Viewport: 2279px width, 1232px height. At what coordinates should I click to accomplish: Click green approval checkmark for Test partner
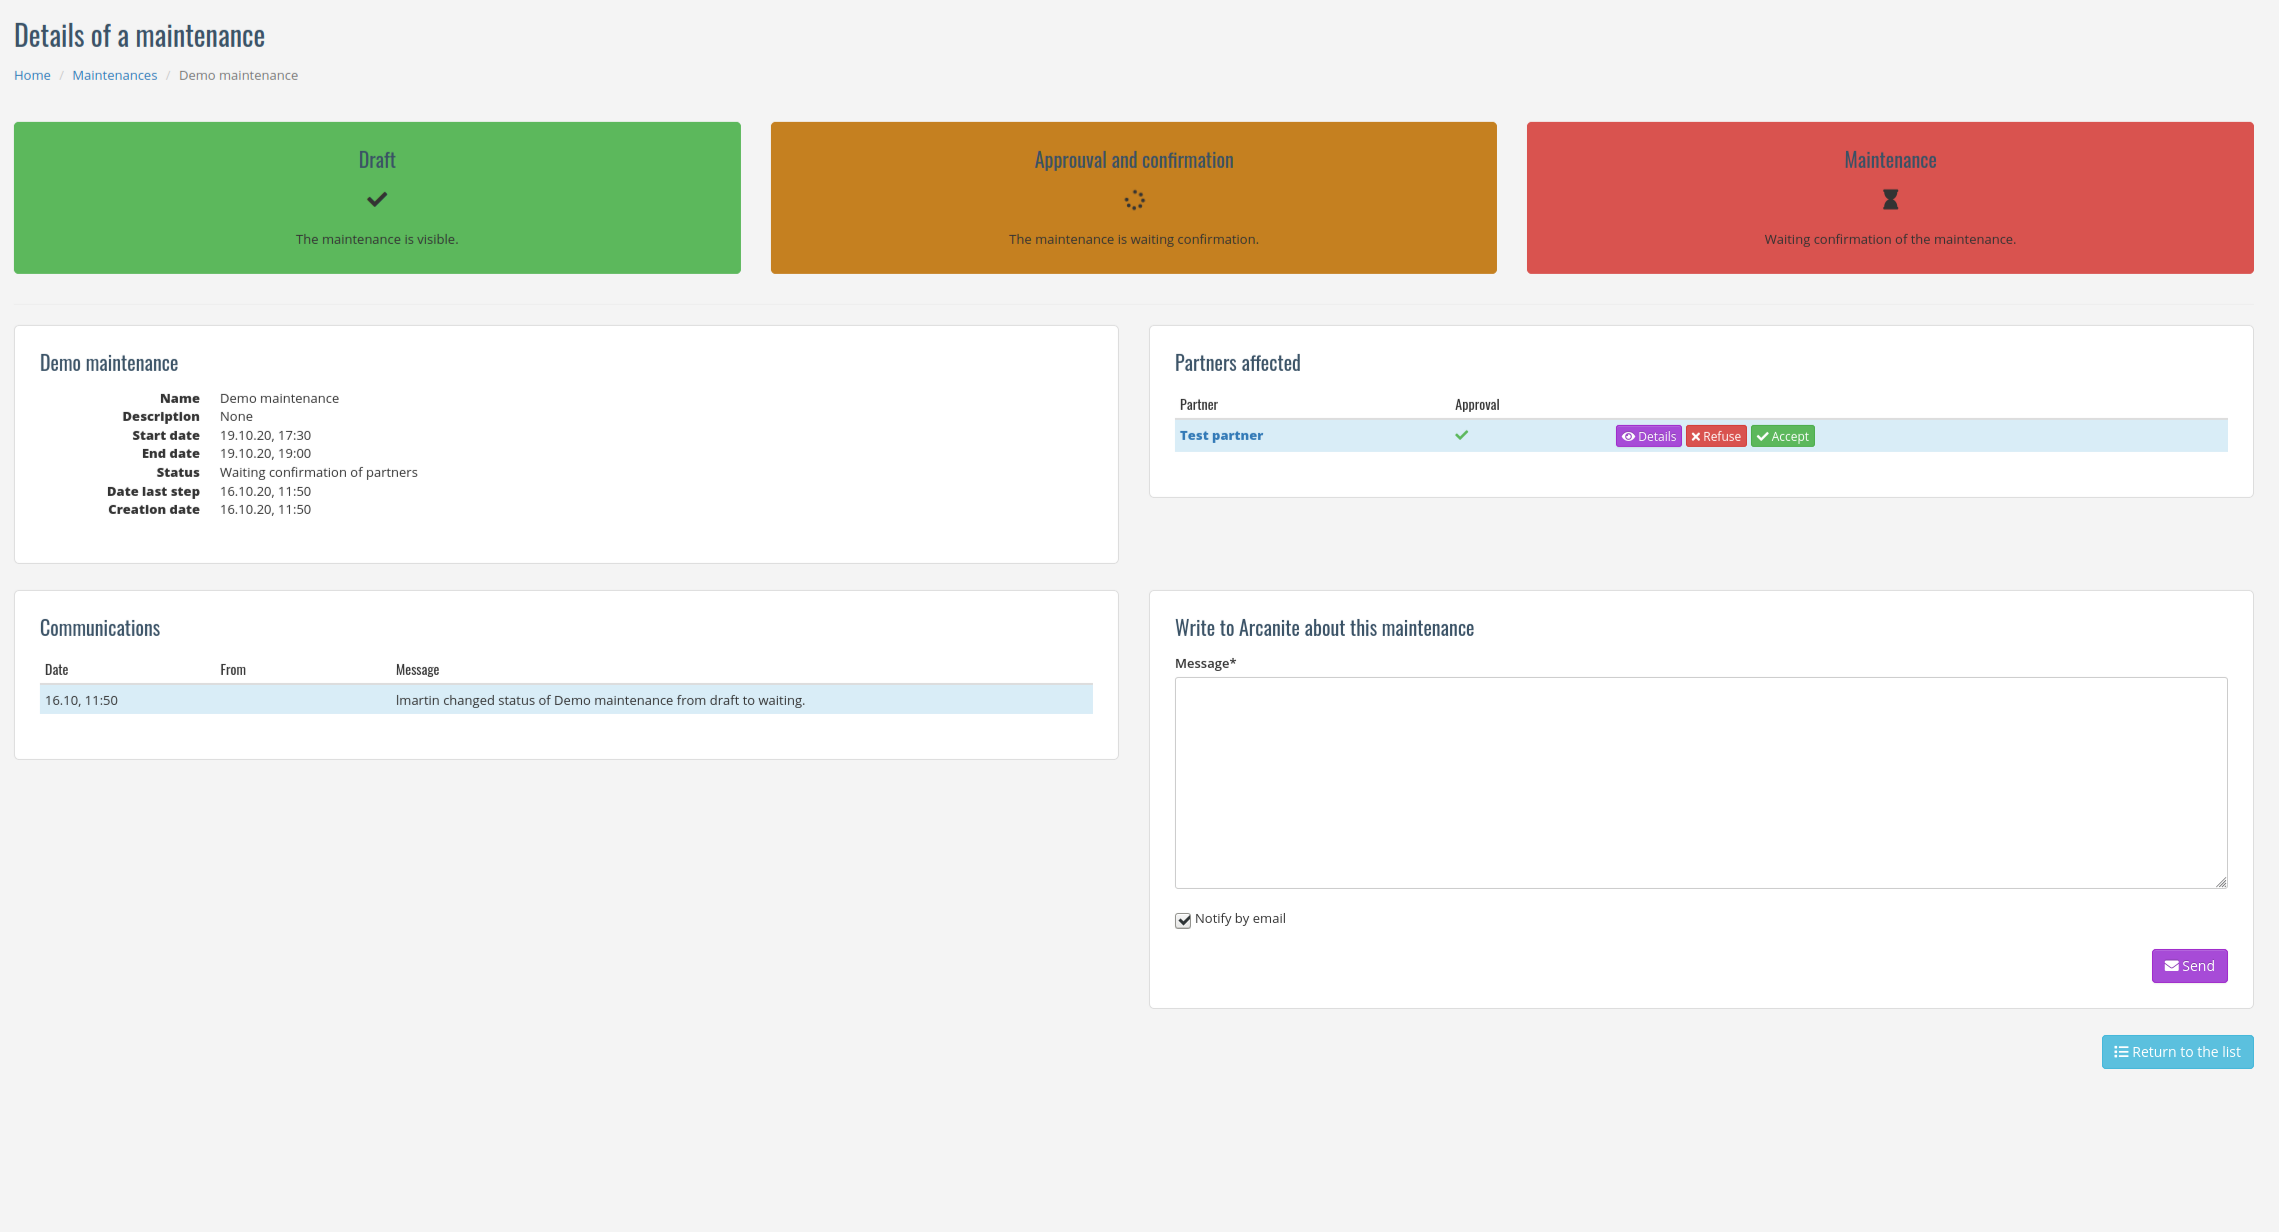click(1462, 435)
